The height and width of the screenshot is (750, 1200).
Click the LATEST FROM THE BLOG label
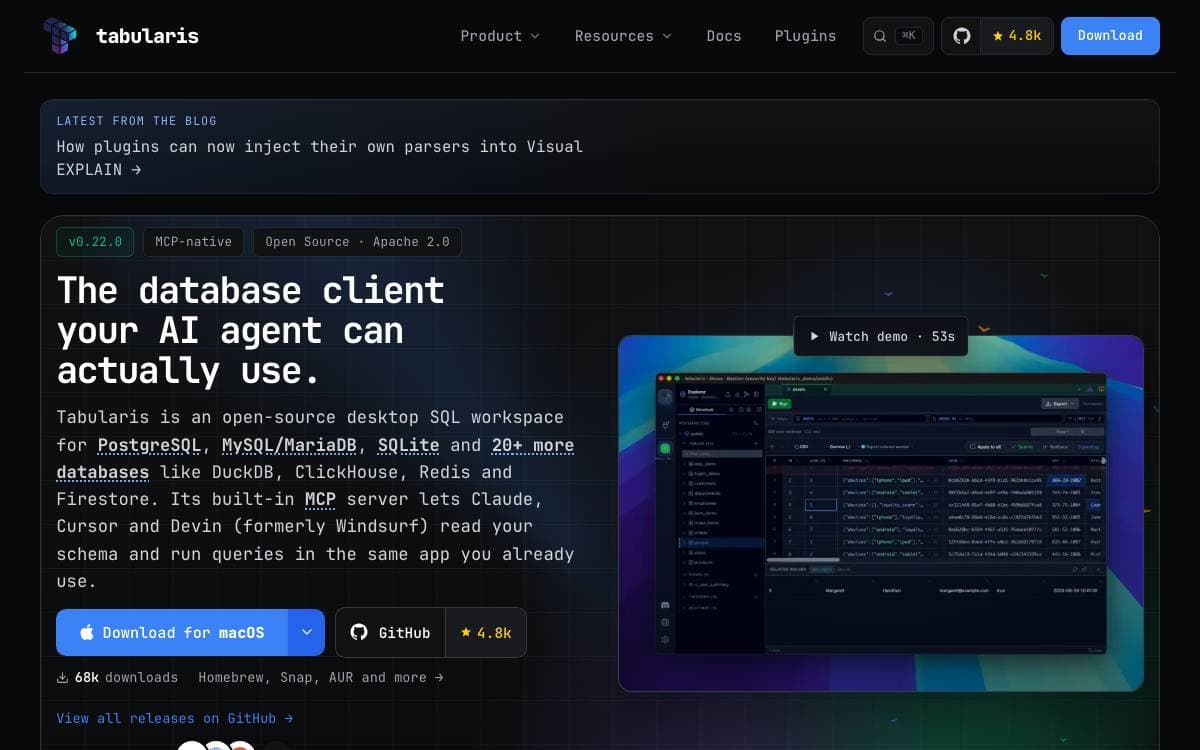[137, 121]
